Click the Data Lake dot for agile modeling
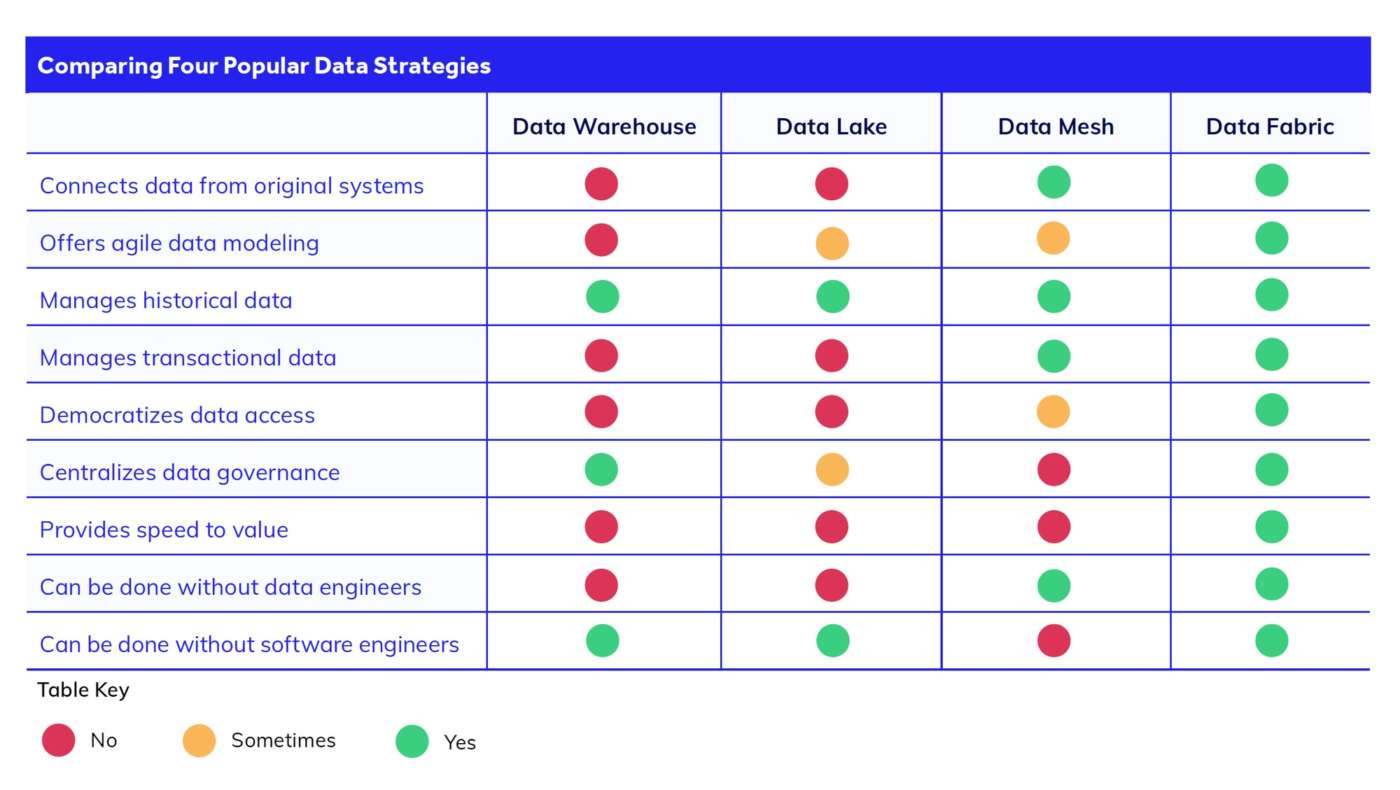The image size is (1400, 790). [832, 243]
